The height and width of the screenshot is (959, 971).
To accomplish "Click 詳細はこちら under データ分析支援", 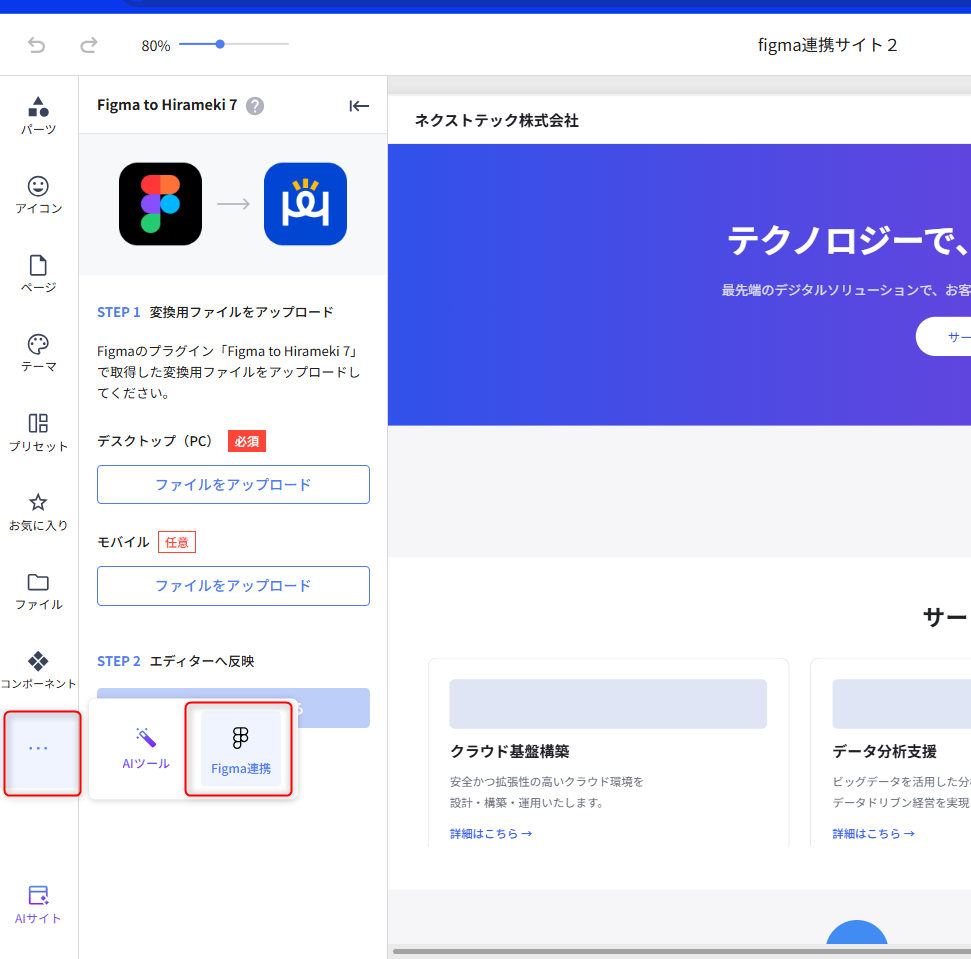I will pos(874,833).
